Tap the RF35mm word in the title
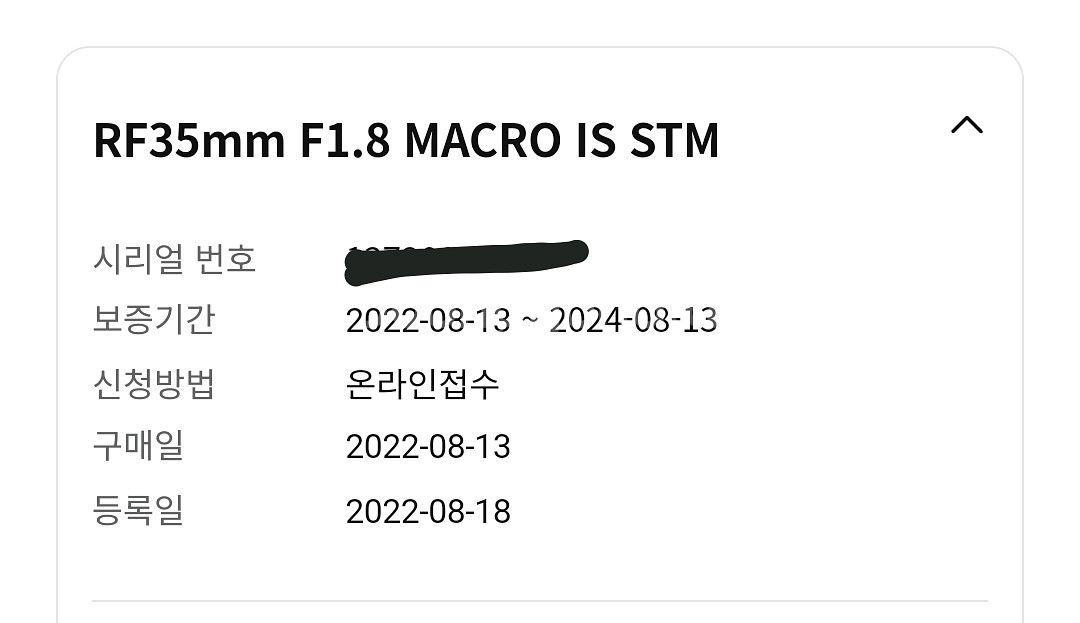The height and width of the screenshot is (623, 1080). click(x=189, y=142)
